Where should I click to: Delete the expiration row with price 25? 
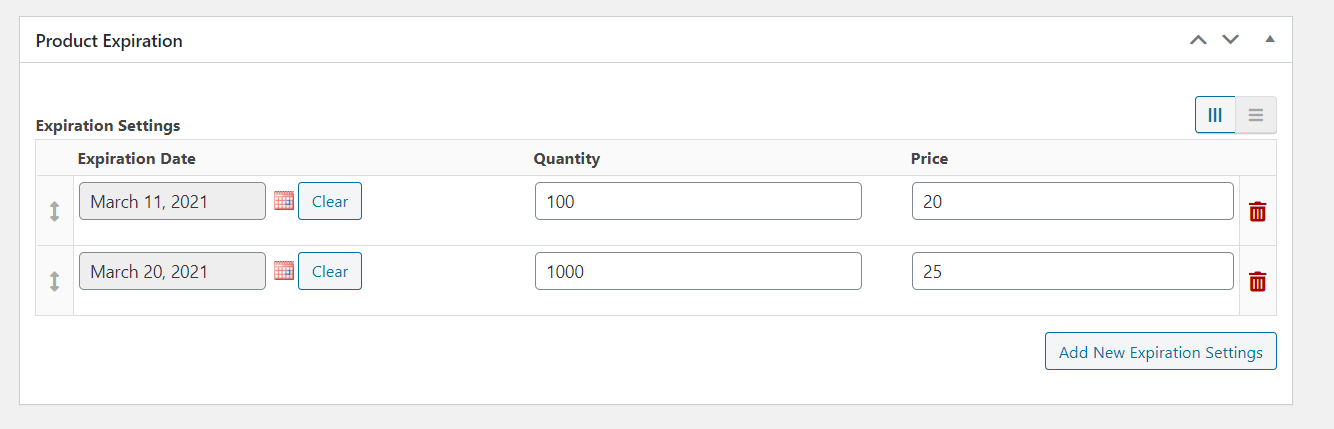click(1258, 281)
